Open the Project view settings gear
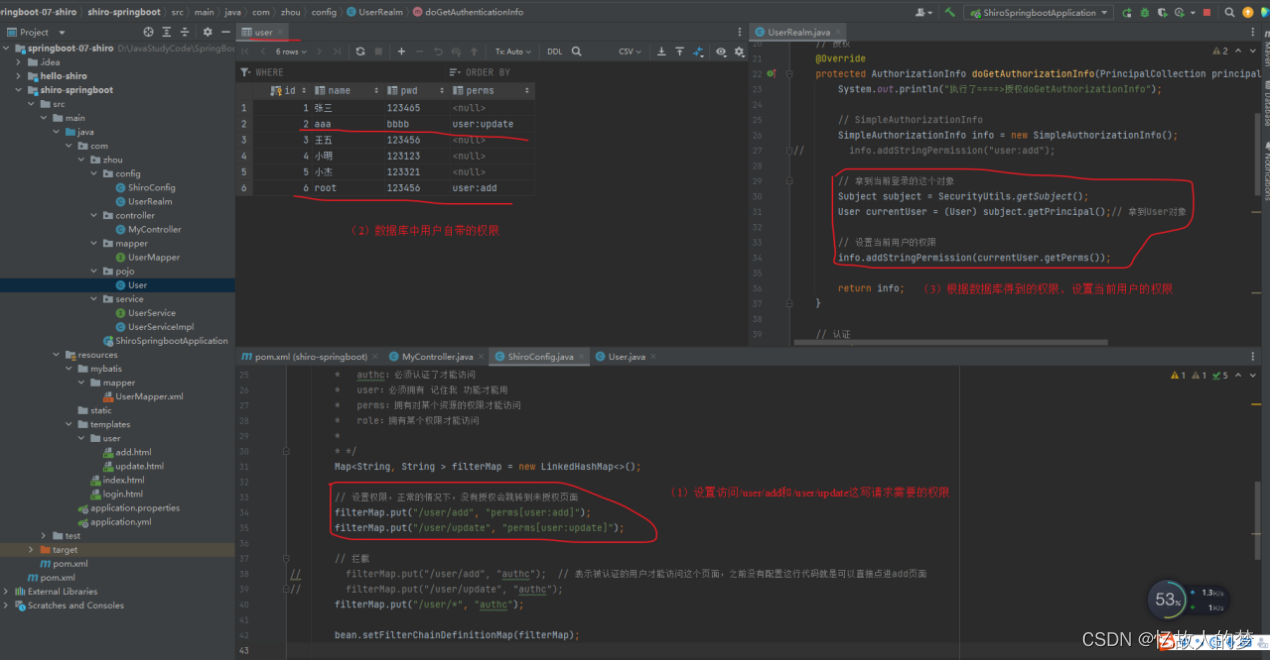The width and height of the screenshot is (1270, 660). pos(208,32)
